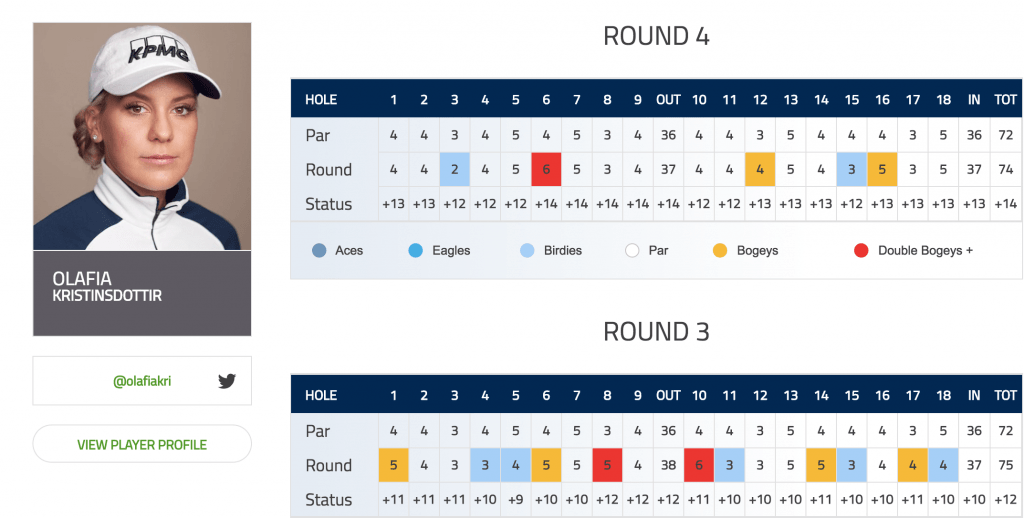
Task: Select the blue birdie on Round 4 hole 3
Action: click(x=455, y=170)
